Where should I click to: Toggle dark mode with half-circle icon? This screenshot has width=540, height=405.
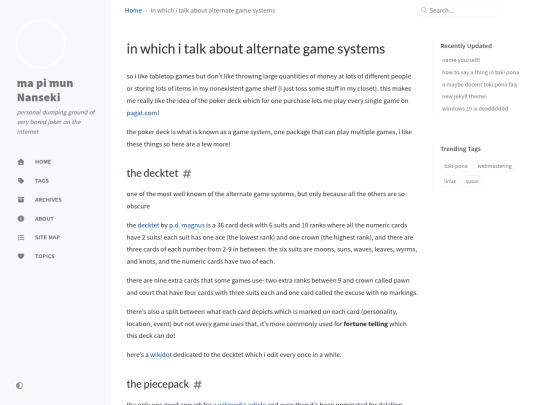[20, 385]
